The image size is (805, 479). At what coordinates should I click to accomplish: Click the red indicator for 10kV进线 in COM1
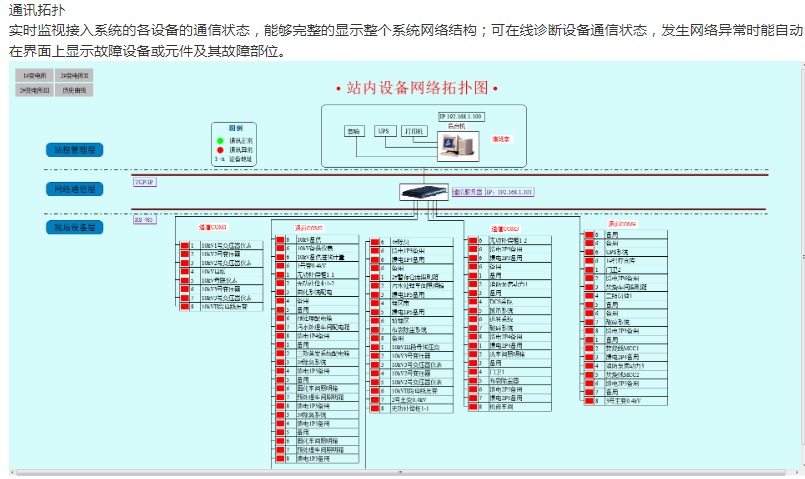click(185, 272)
